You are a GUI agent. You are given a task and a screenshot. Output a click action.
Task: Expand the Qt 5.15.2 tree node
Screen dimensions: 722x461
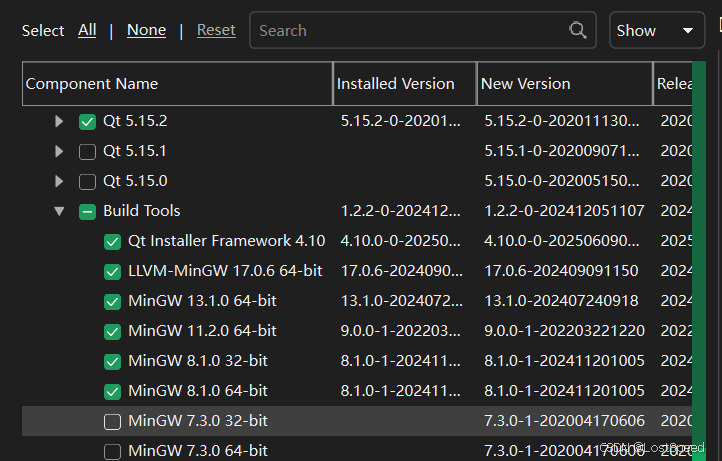click(x=59, y=121)
